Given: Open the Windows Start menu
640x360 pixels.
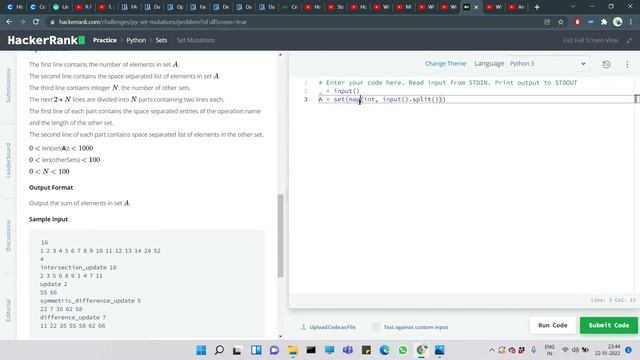Looking at the screenshot, I should click(201, 350).
